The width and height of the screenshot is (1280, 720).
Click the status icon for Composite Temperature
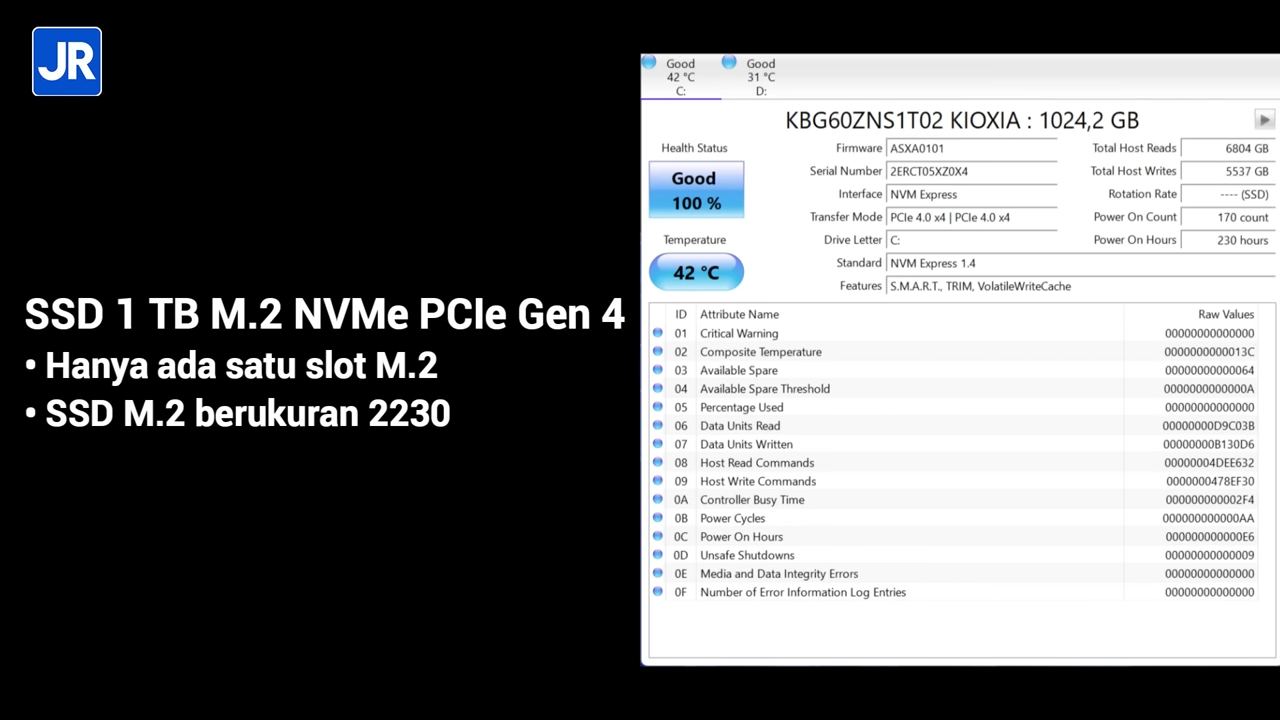(x=657, y=351)
